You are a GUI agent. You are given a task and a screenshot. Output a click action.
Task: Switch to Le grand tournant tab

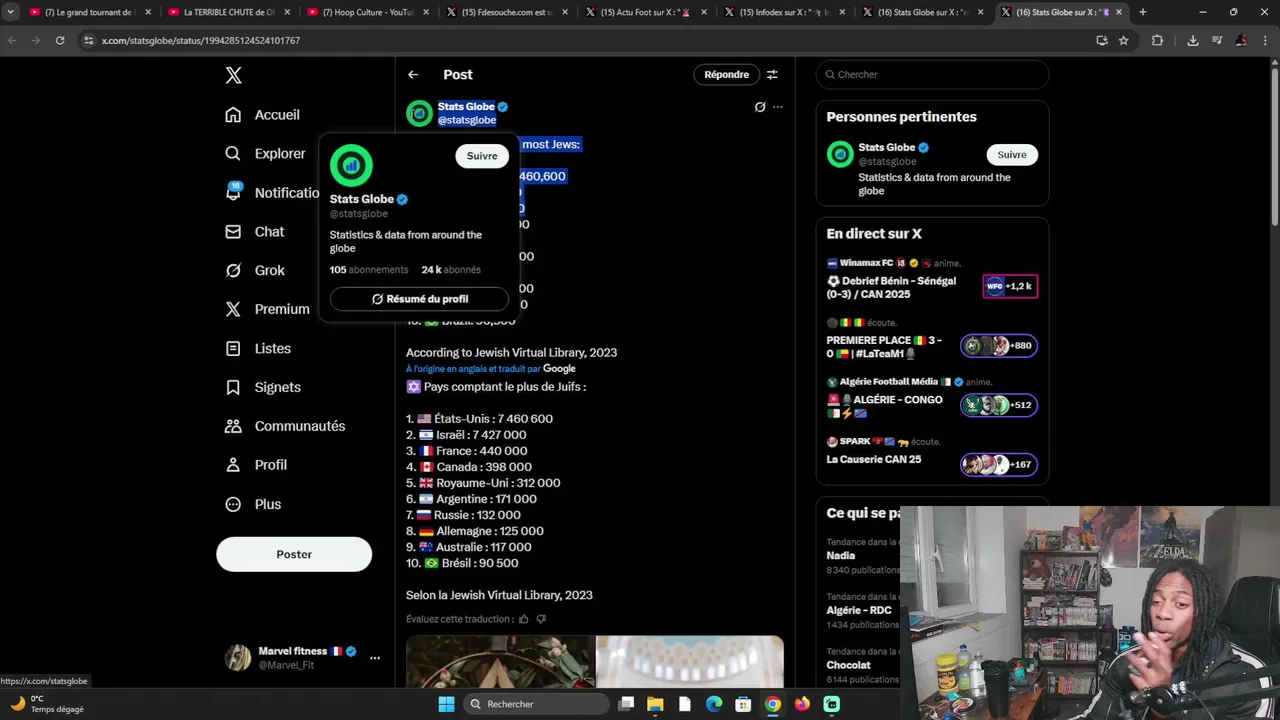pos(88,12)
